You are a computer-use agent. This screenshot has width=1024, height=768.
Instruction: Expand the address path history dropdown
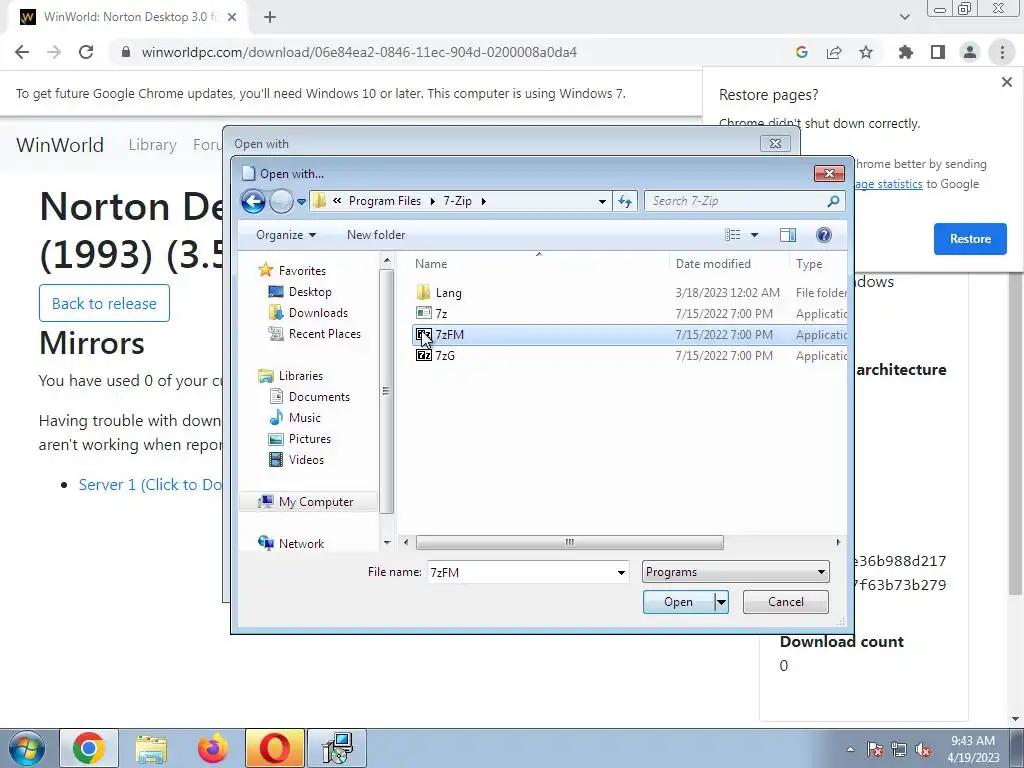click(x=602, y=202)
